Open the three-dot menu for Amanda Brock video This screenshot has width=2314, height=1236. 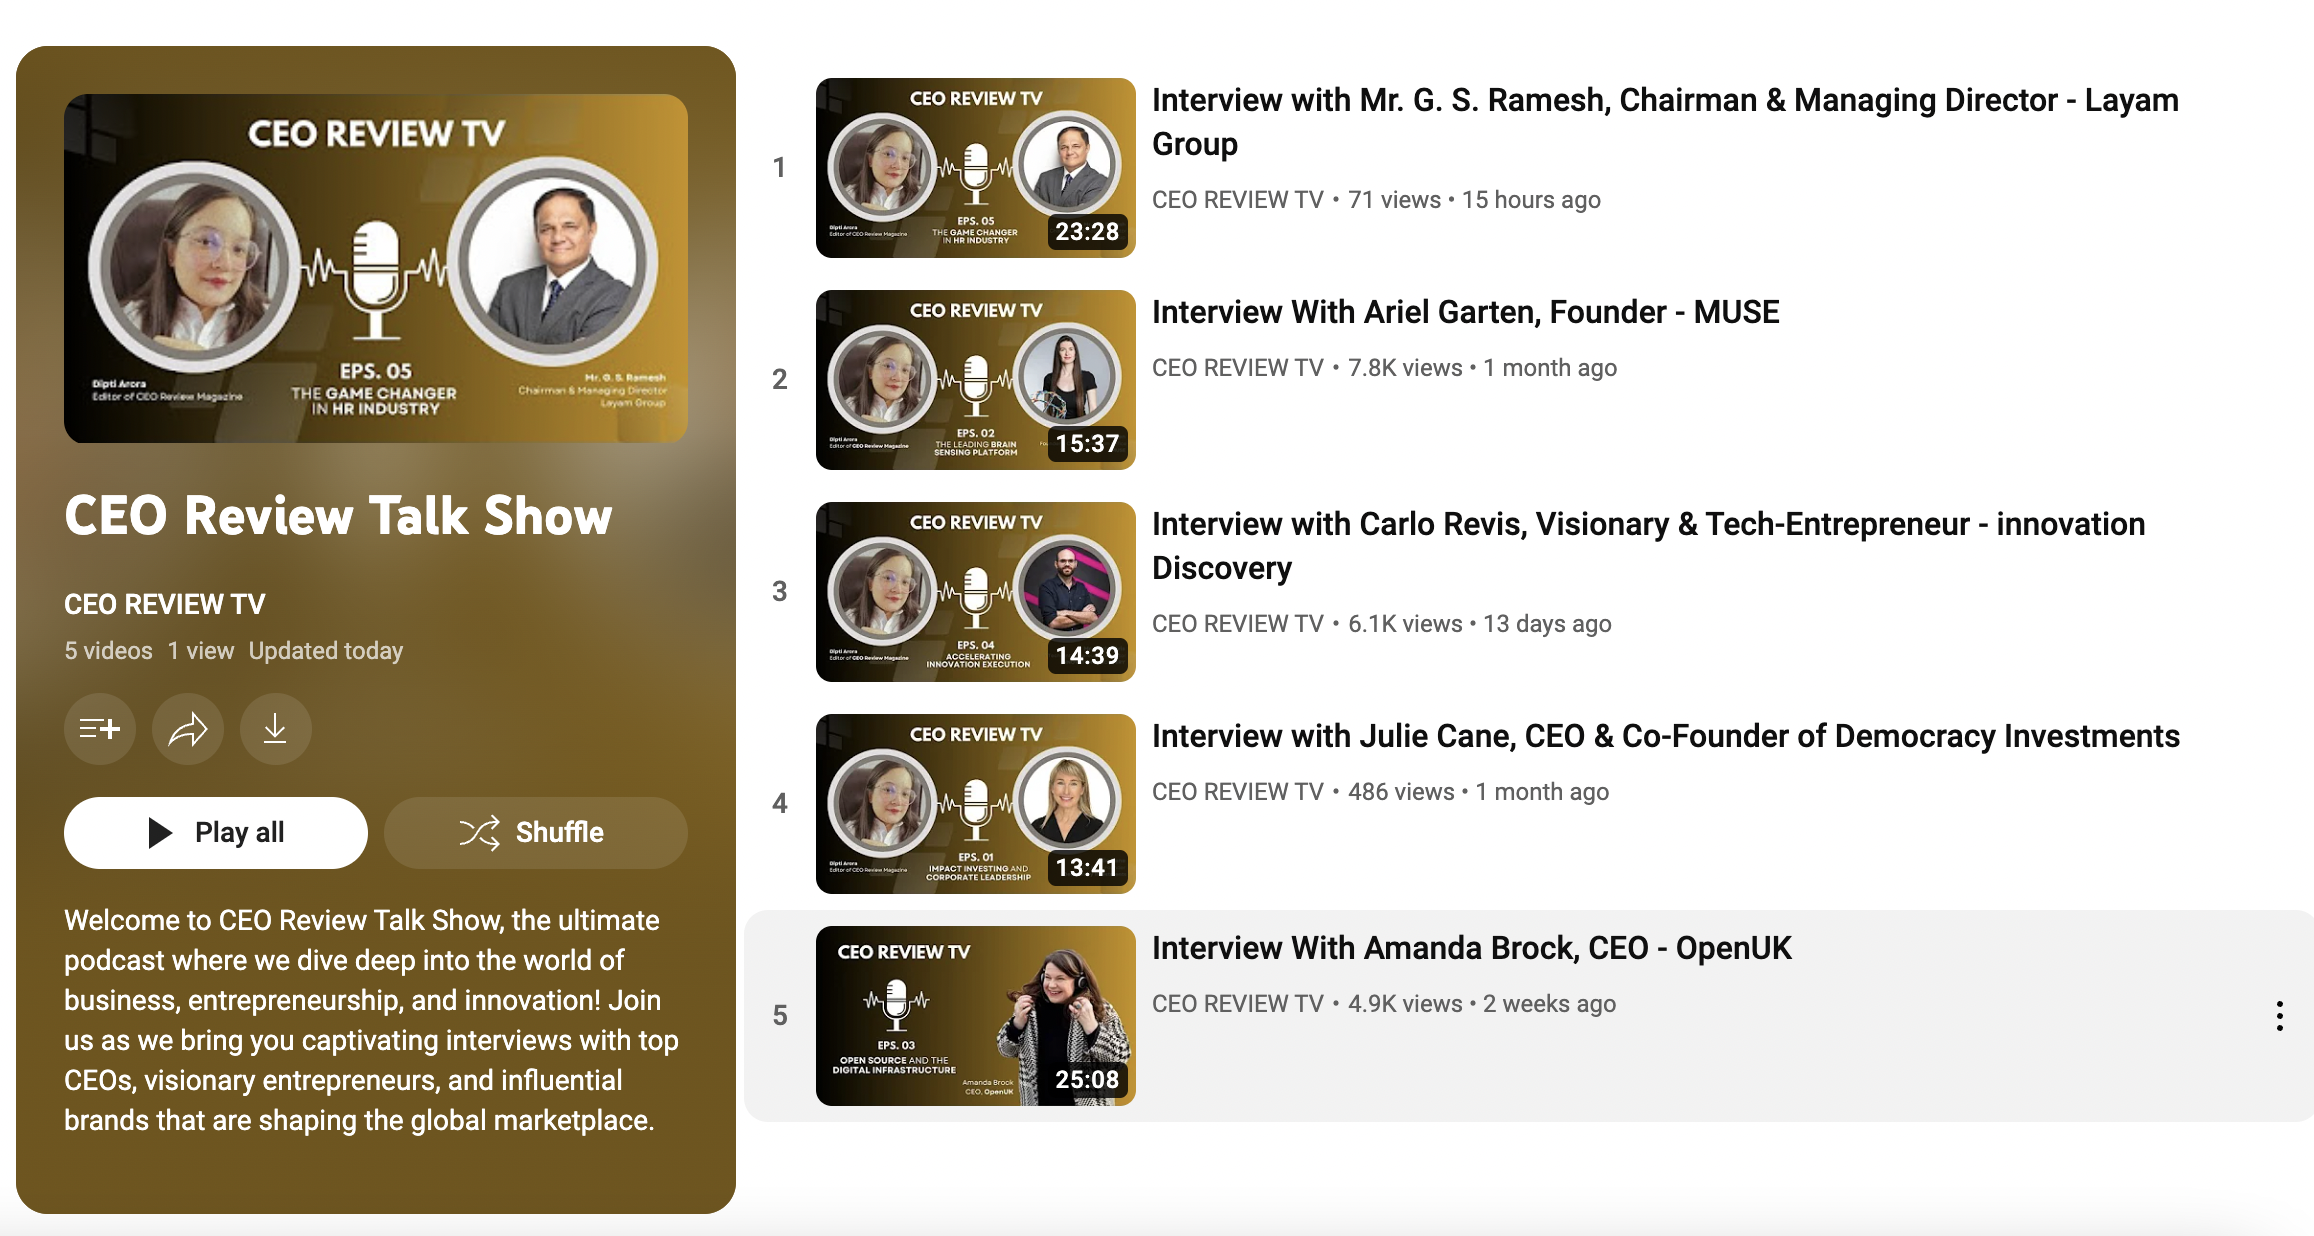pyautogui.click(x=2279, y=1016)
